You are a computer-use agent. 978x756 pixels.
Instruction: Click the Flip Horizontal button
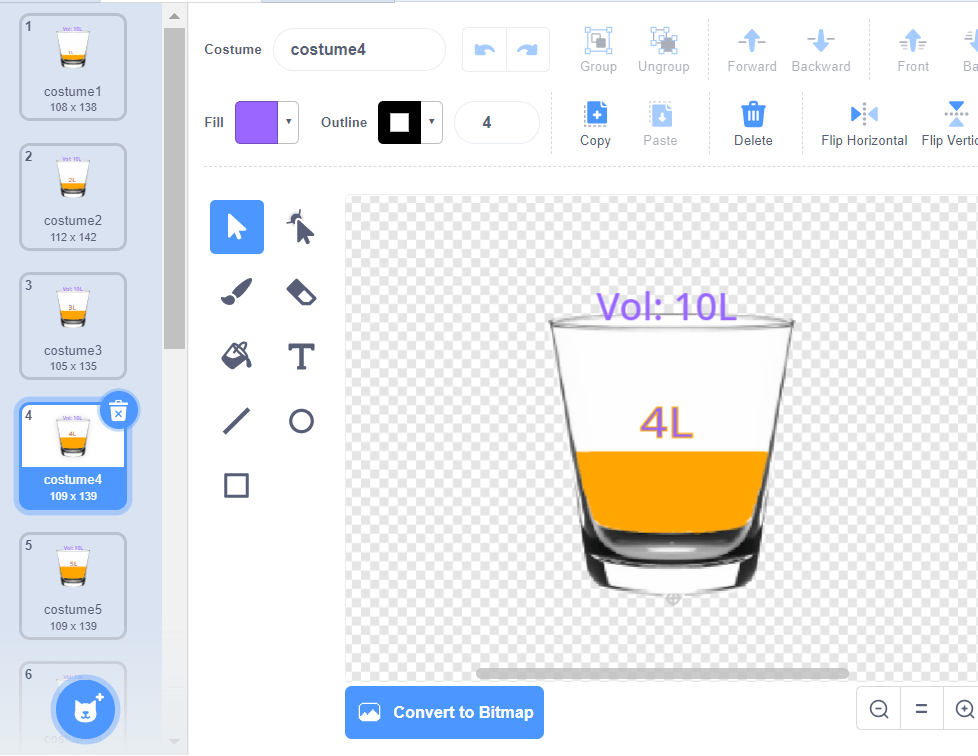pyautogui.click(x=864, y=124)
